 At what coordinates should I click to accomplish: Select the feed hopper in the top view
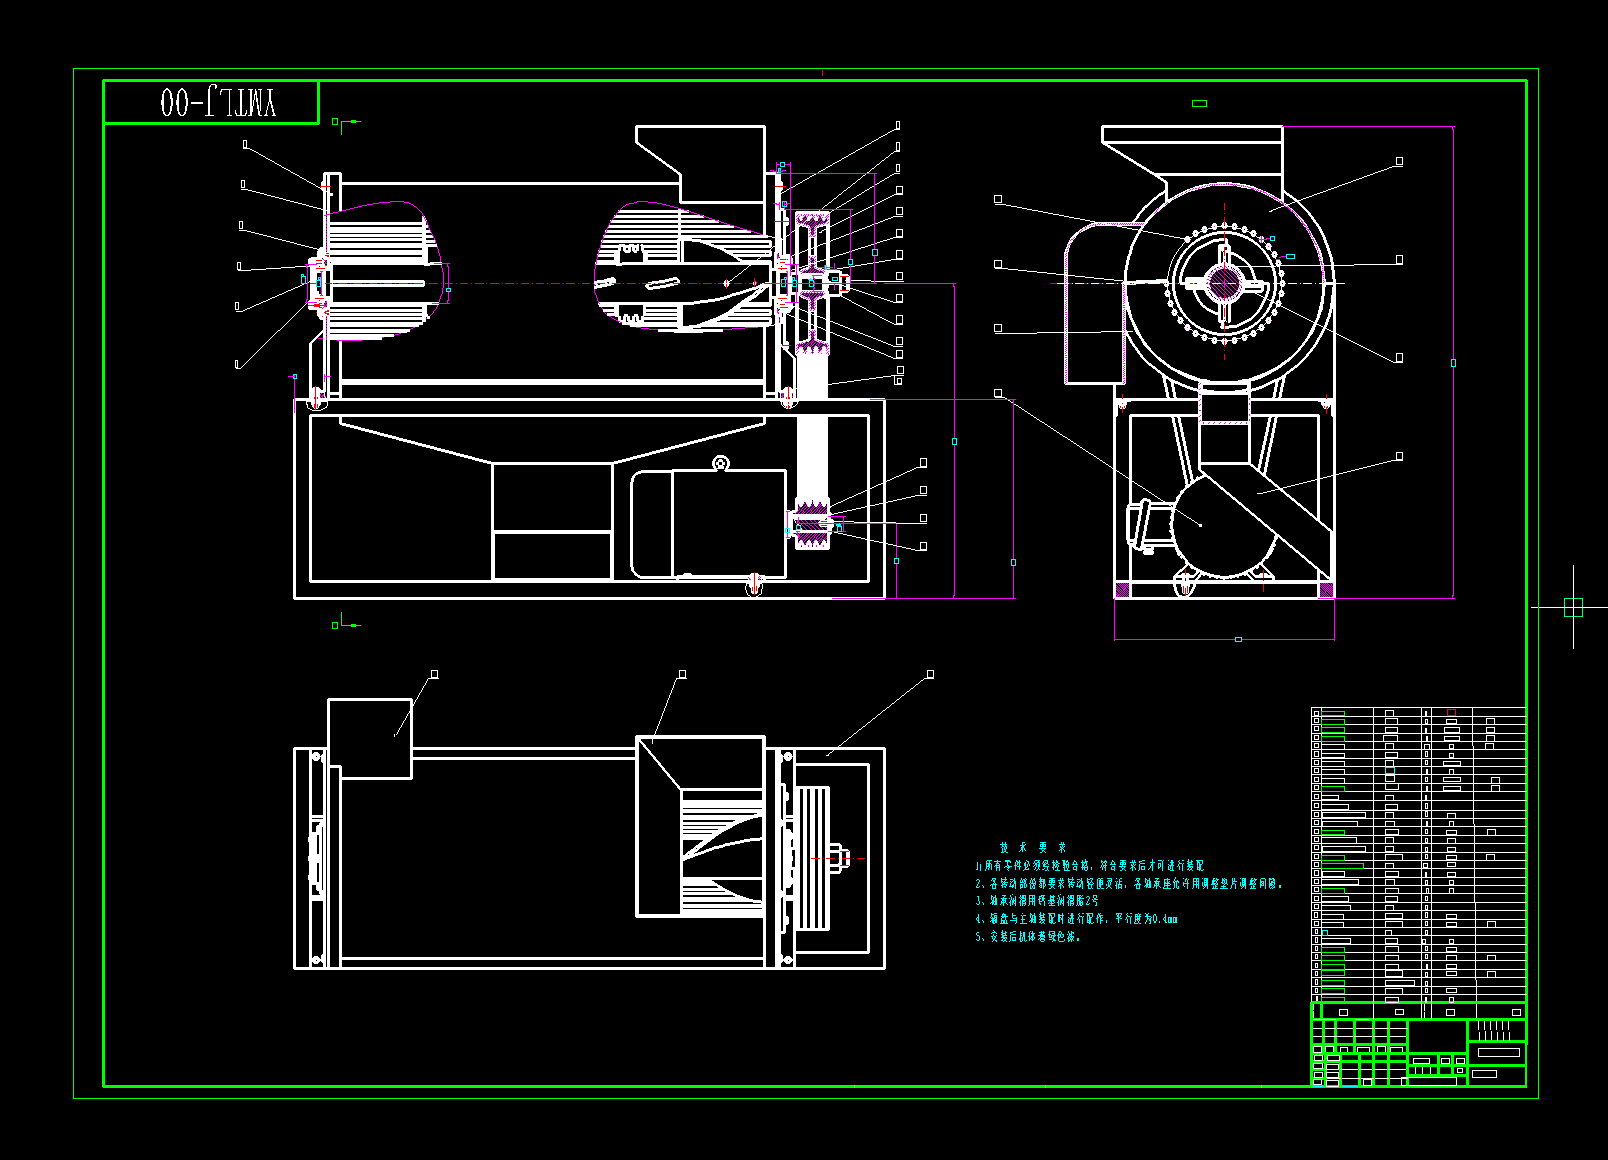[701, 827]
